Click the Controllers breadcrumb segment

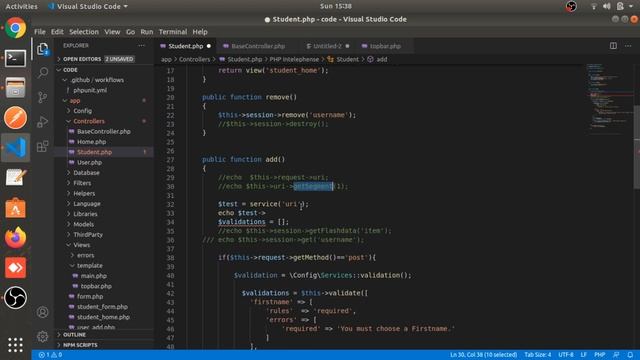[194, 59]
